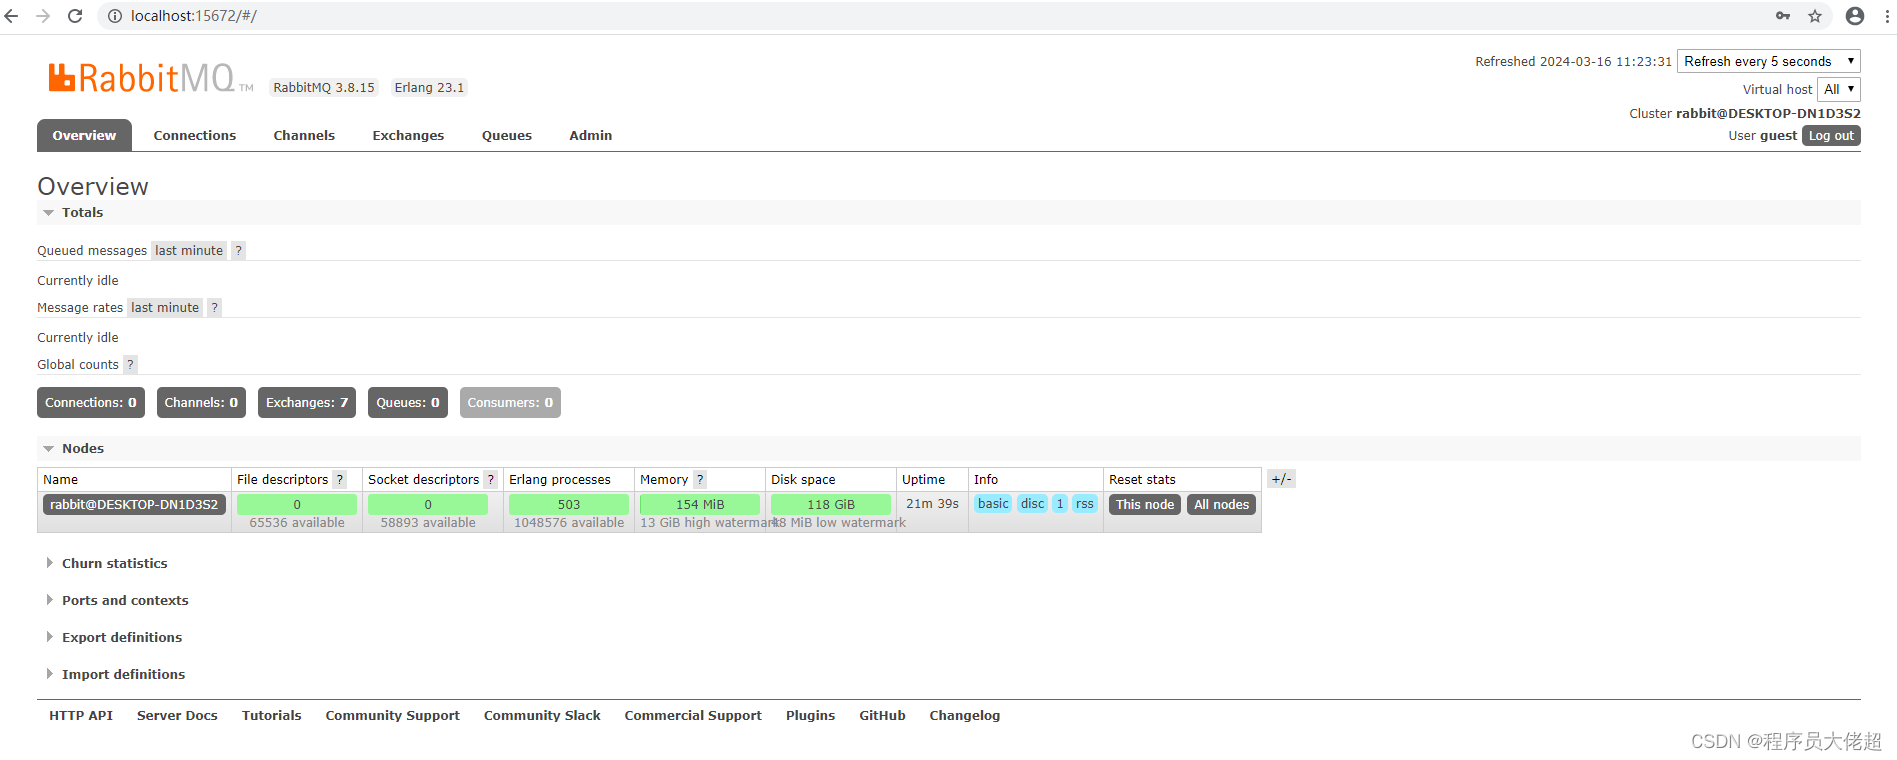Click the +/- column selector button
The height and width of the screenshot is (760, 1897).
click(x=1281, y=479)
